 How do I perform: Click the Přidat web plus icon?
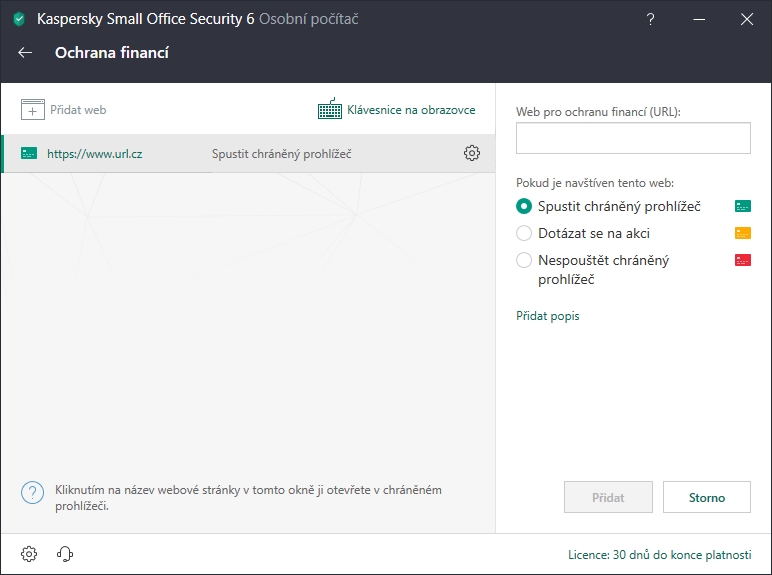tap(33, 110)
